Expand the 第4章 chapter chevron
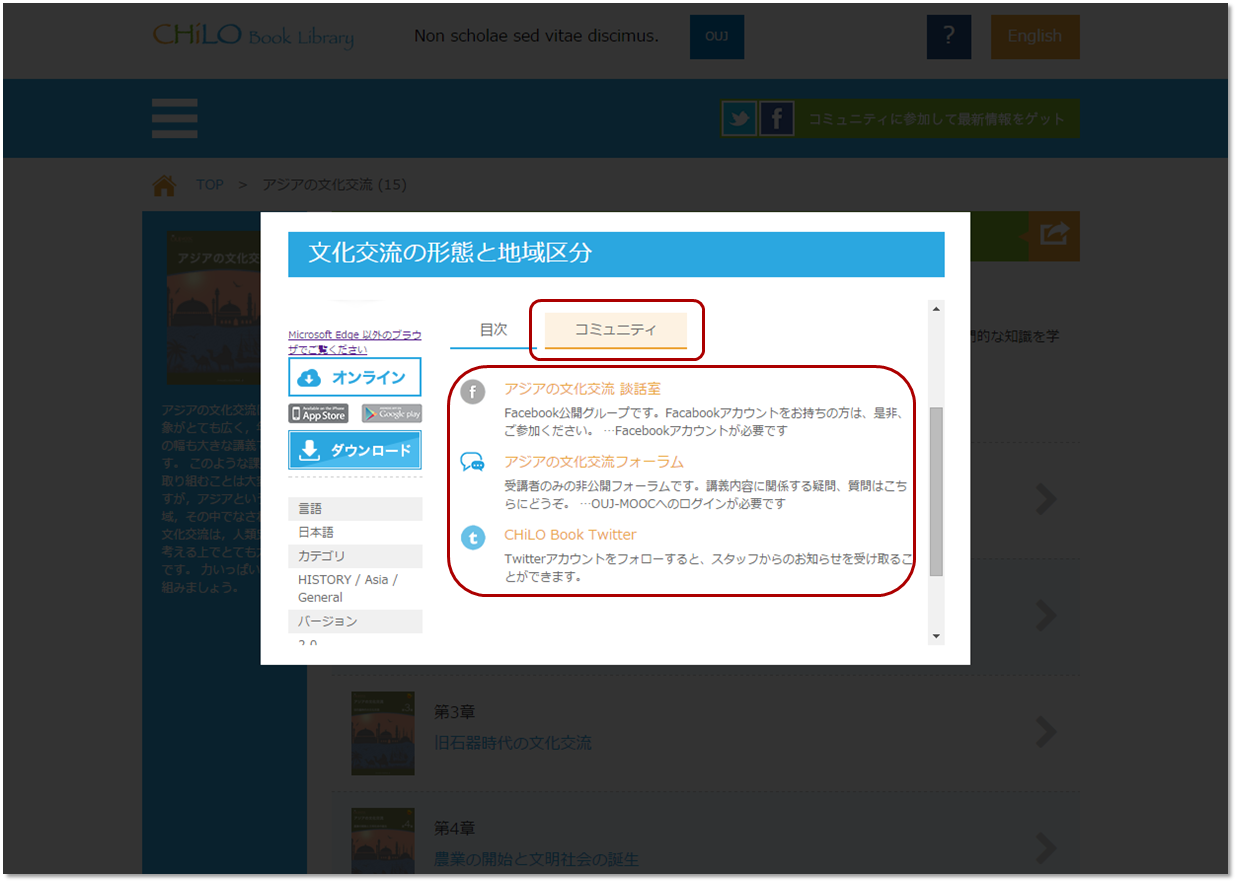Viewport: 1237px width, 883px height. point(1046,848)
